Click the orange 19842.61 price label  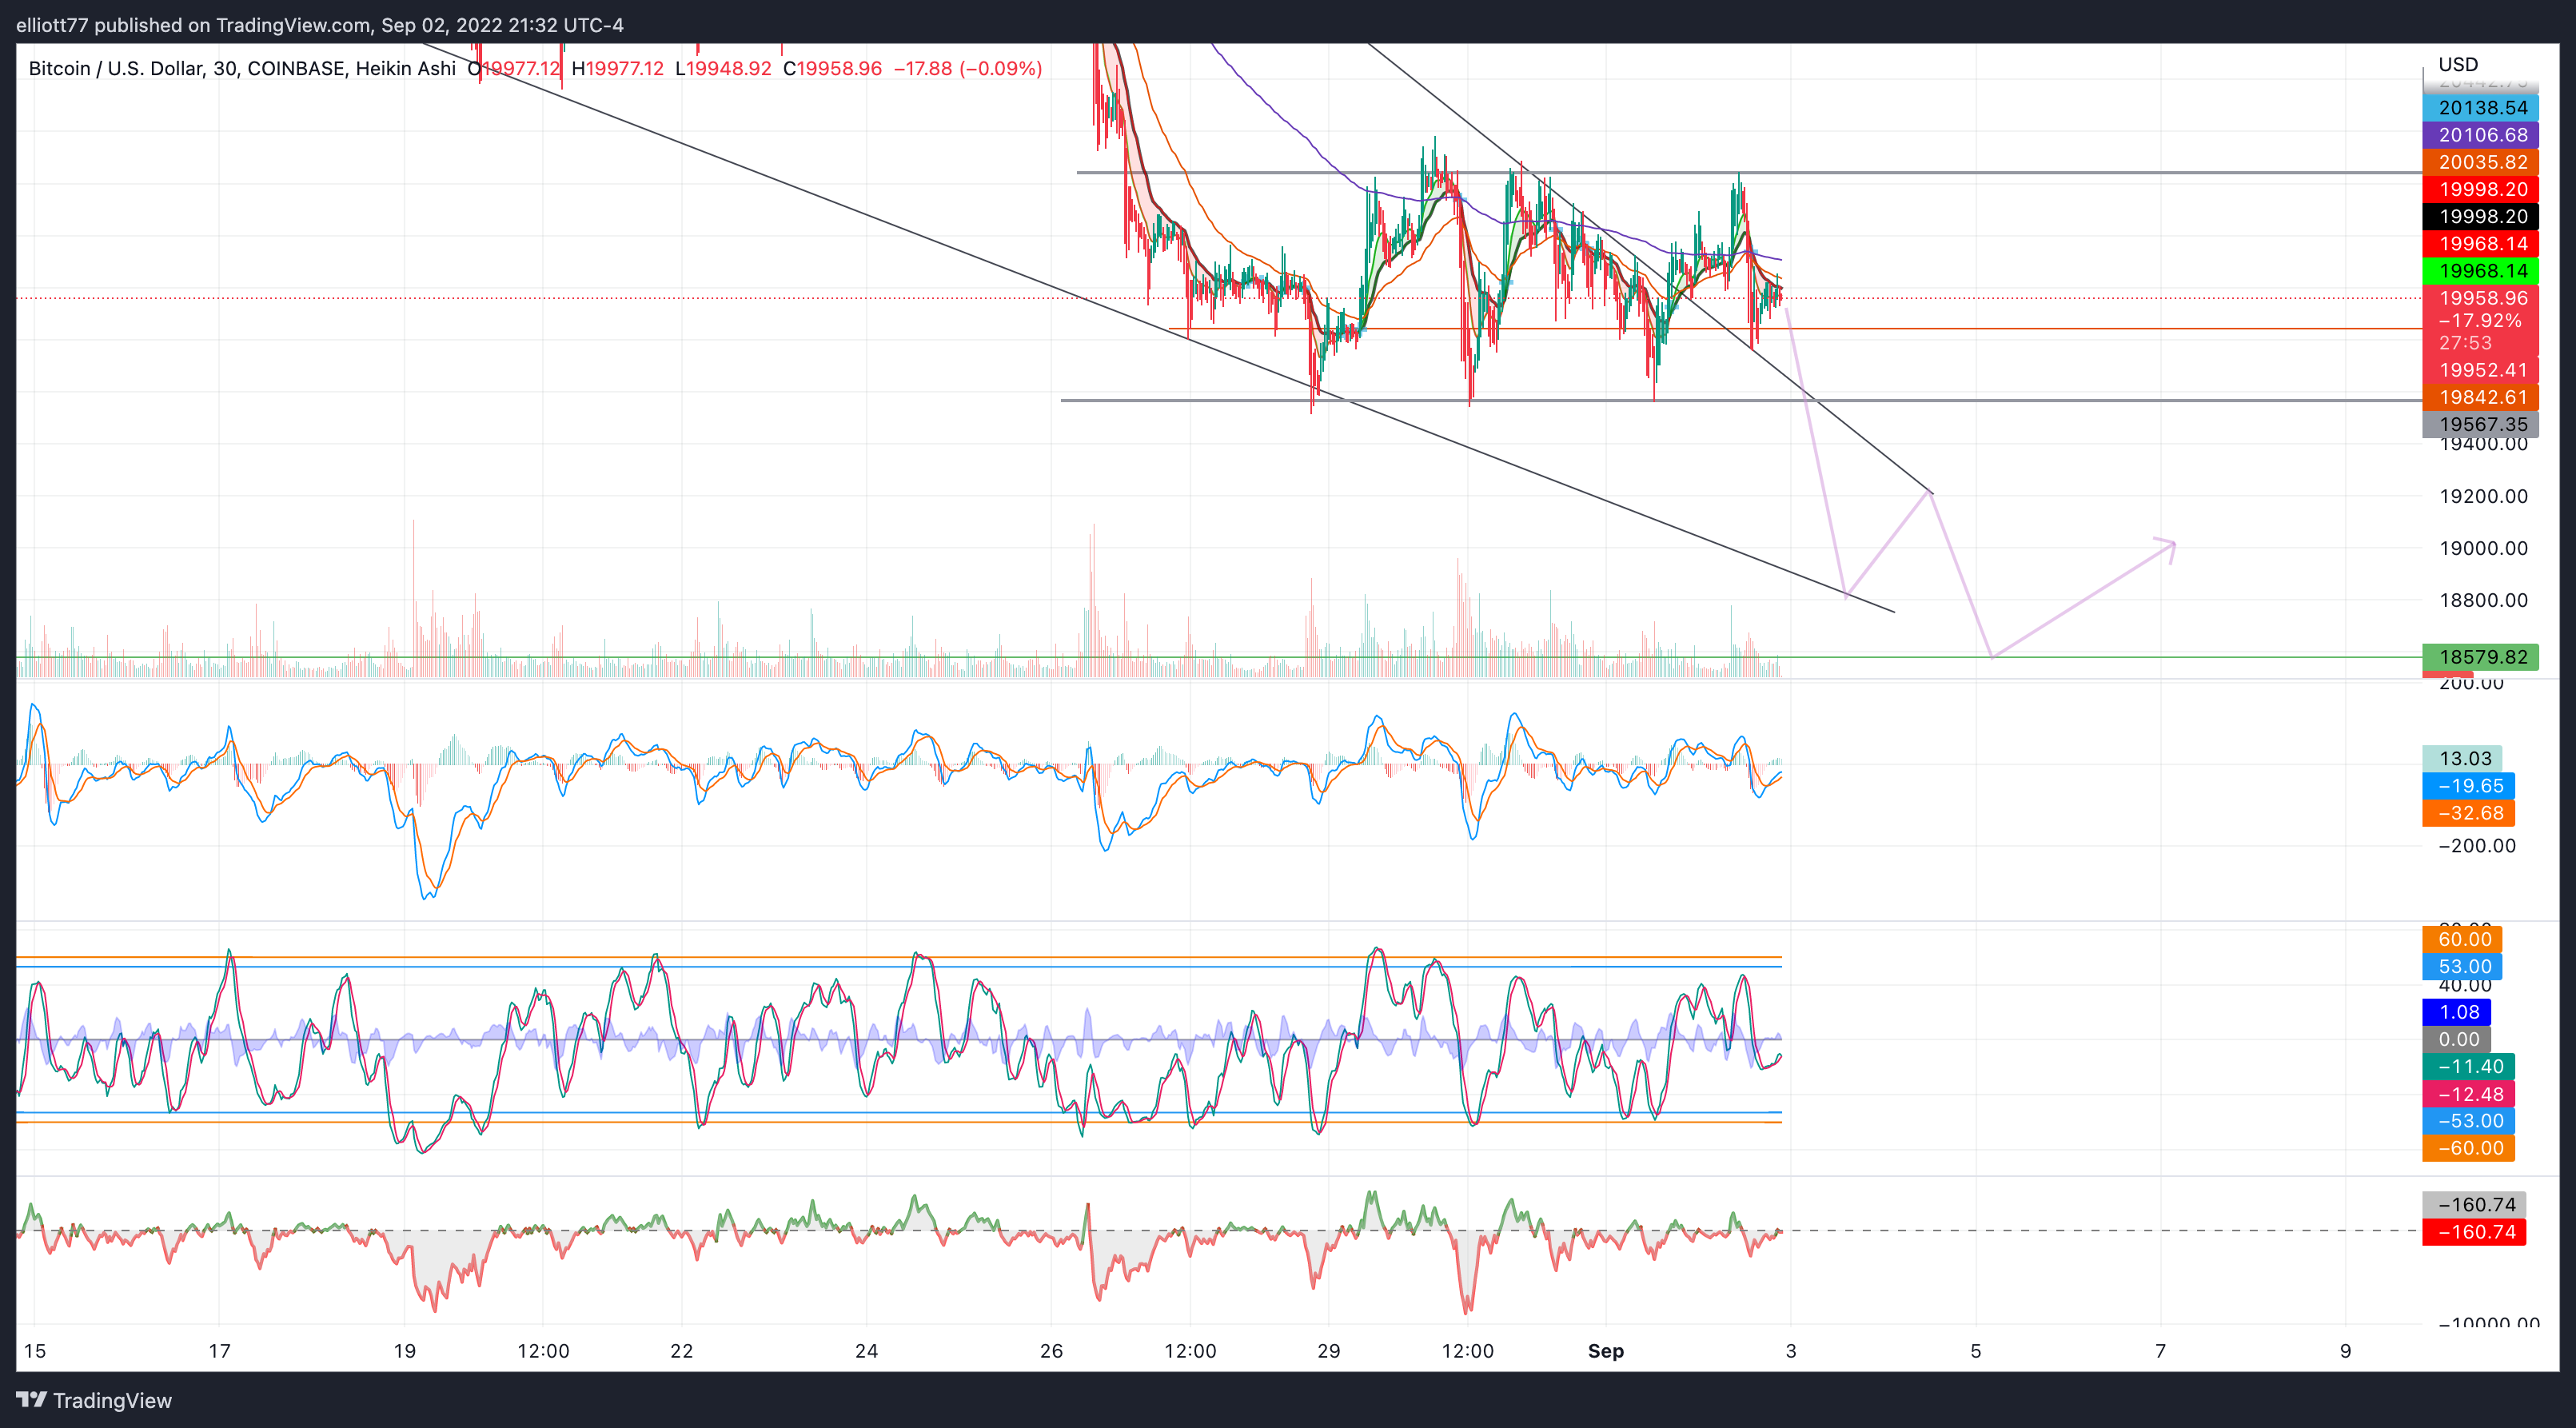tap(2480, 397)
